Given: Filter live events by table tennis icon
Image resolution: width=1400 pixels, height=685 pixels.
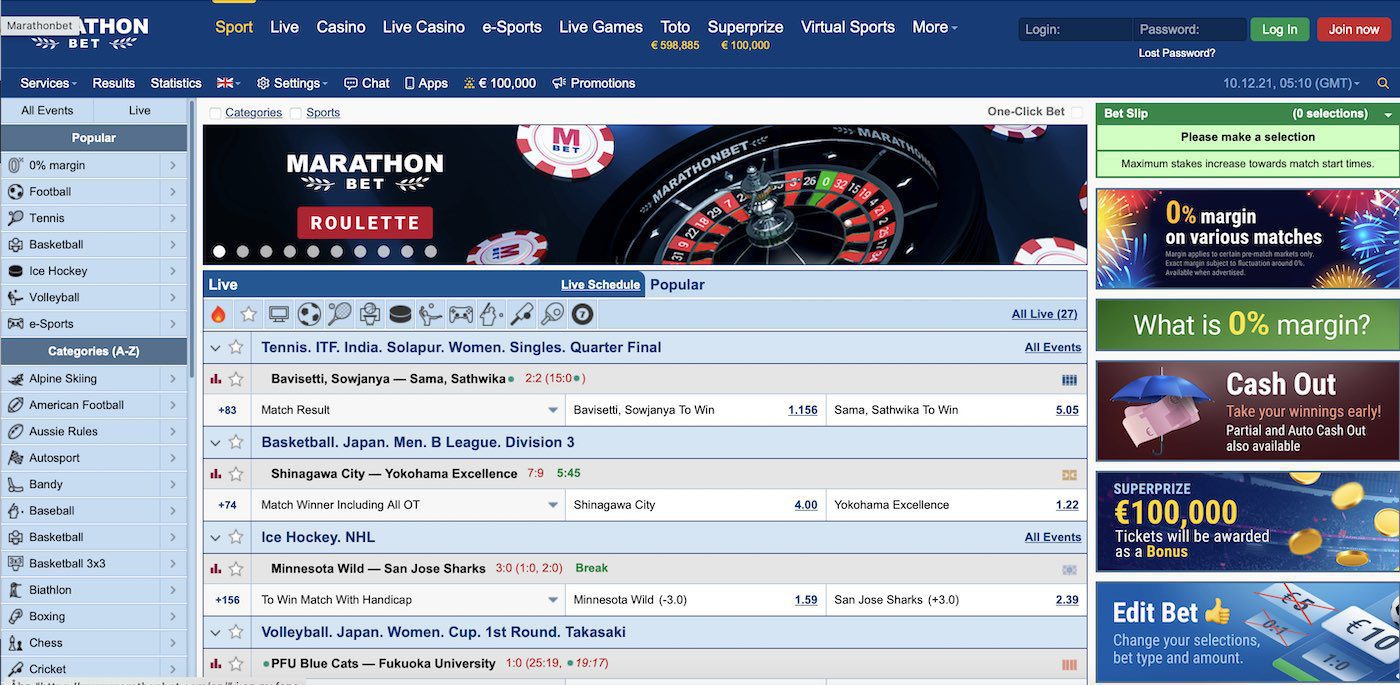Looking at the screenshot, I should pyautogui.click(x=552, y=314).
